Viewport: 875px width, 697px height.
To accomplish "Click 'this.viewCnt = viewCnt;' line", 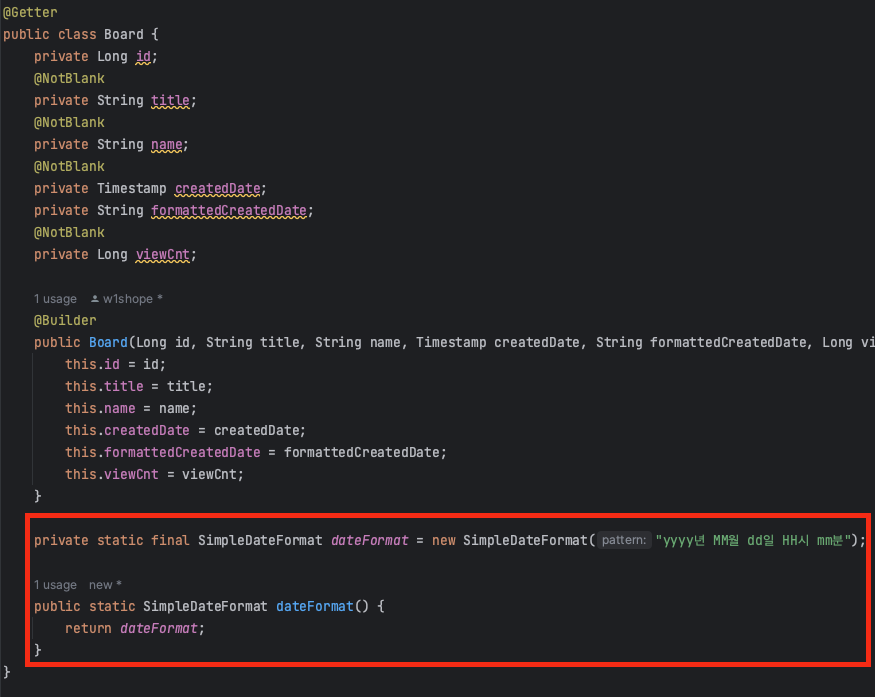I will [155, 474].
